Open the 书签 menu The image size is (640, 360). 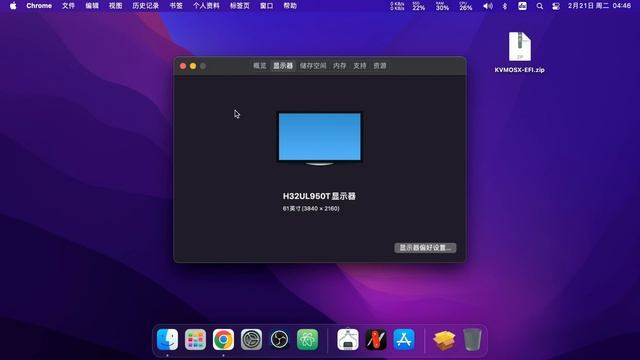[x=176, y=6]
